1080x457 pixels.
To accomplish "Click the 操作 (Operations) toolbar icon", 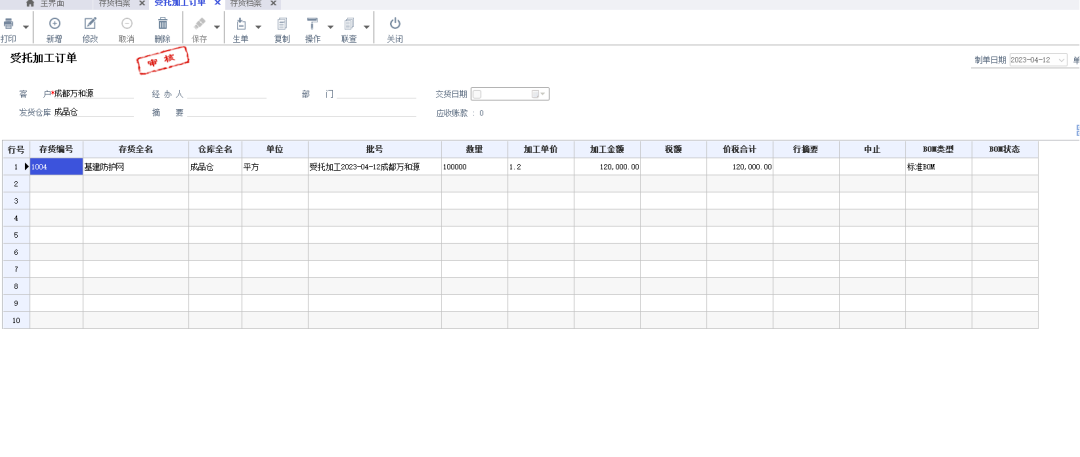I will click(312, 23).
